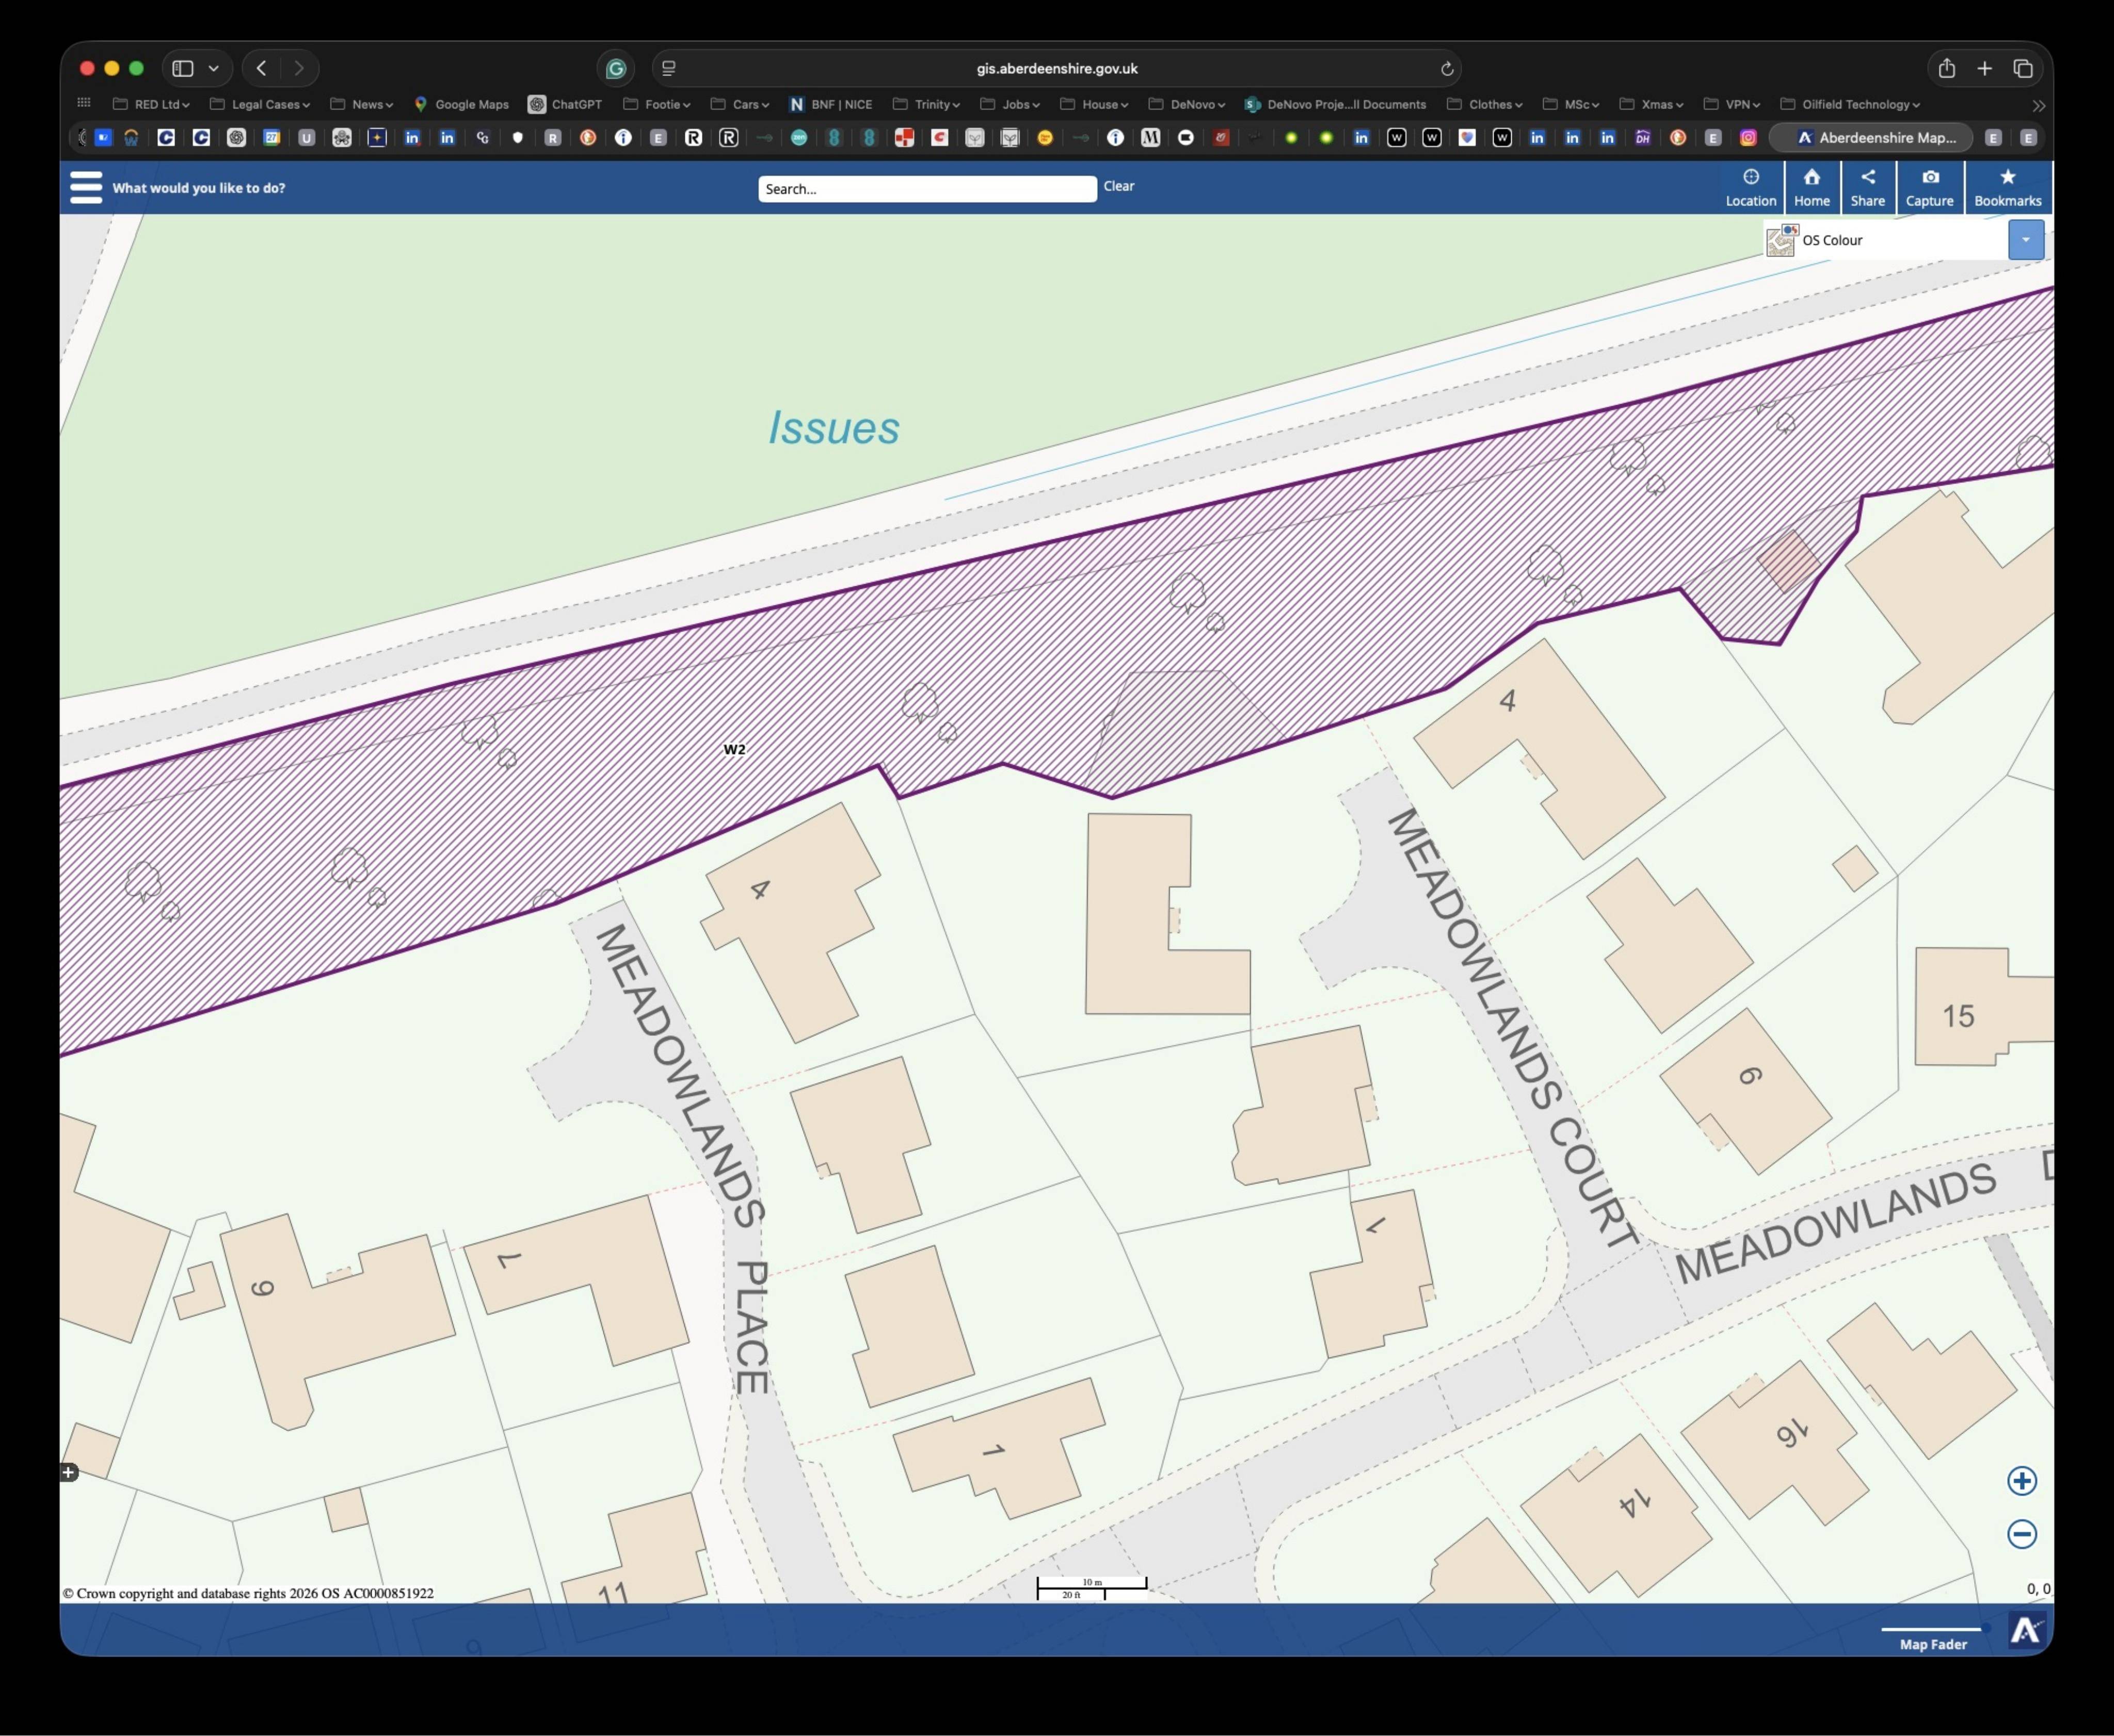
Task: Toggle the Safari sidebar
Action: click(182, 68)
